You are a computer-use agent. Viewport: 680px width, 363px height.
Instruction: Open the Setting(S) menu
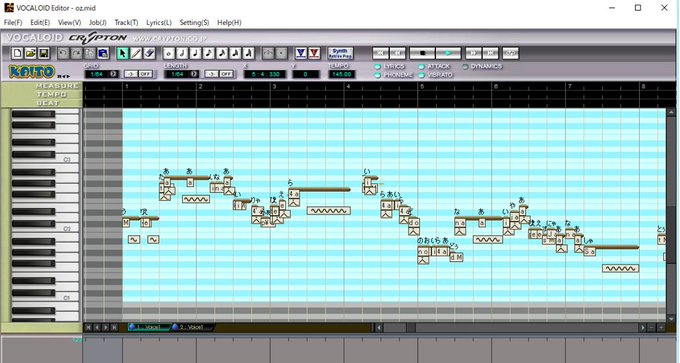pyautogui.click(x=194, y=22)
